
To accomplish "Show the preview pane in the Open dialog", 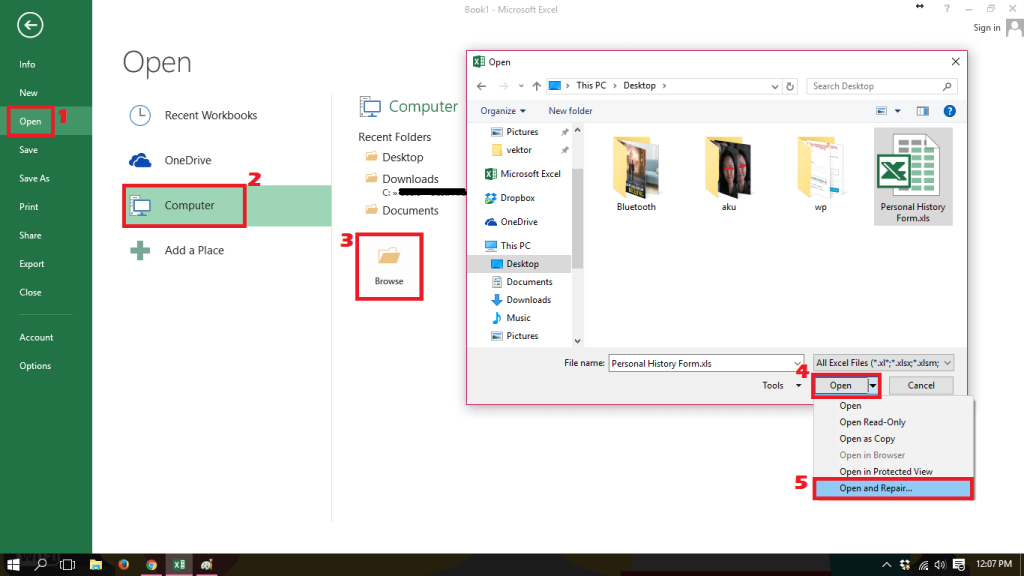I will [922, 110].
